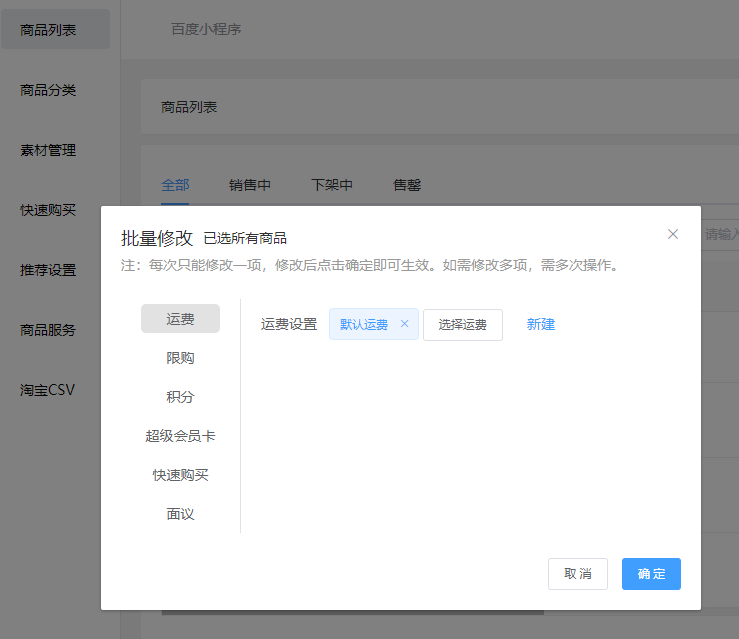Open 商品列表 in the sidebar
The width and height of the screenshot is (739, 639).
click(49, 30)
